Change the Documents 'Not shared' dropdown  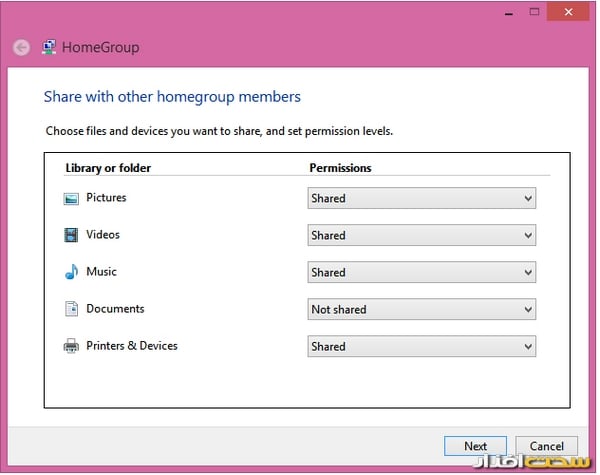421,310
